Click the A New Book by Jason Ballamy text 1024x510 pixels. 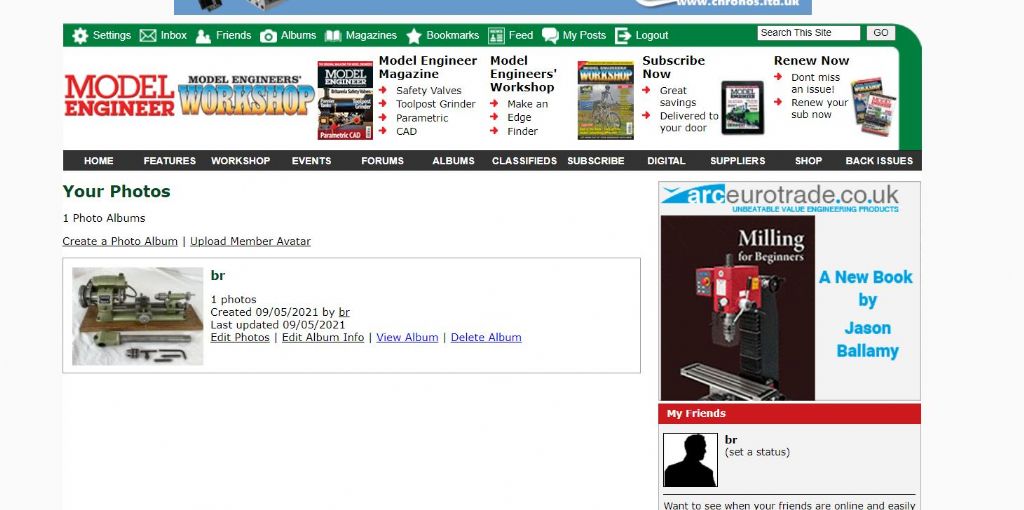pos(867,314)
